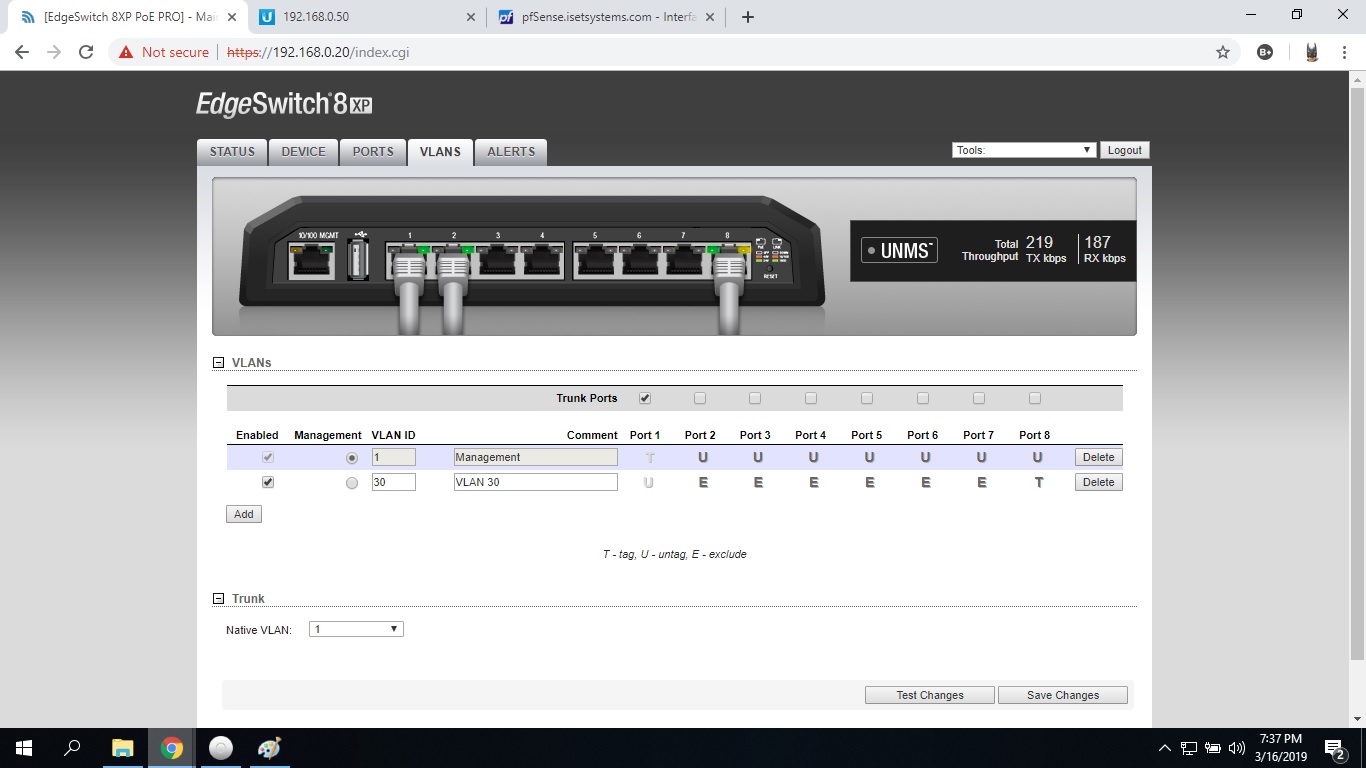Select Management radio button for VLAN 30
1366x768 pixels.
351,482
